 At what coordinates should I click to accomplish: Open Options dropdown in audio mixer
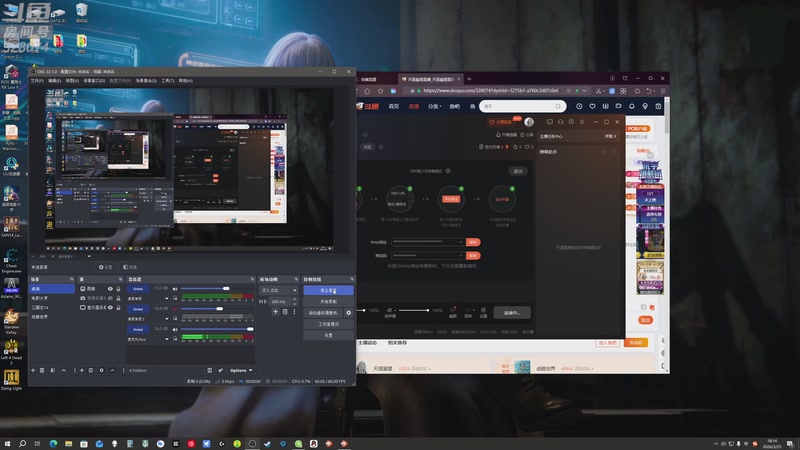241,370
